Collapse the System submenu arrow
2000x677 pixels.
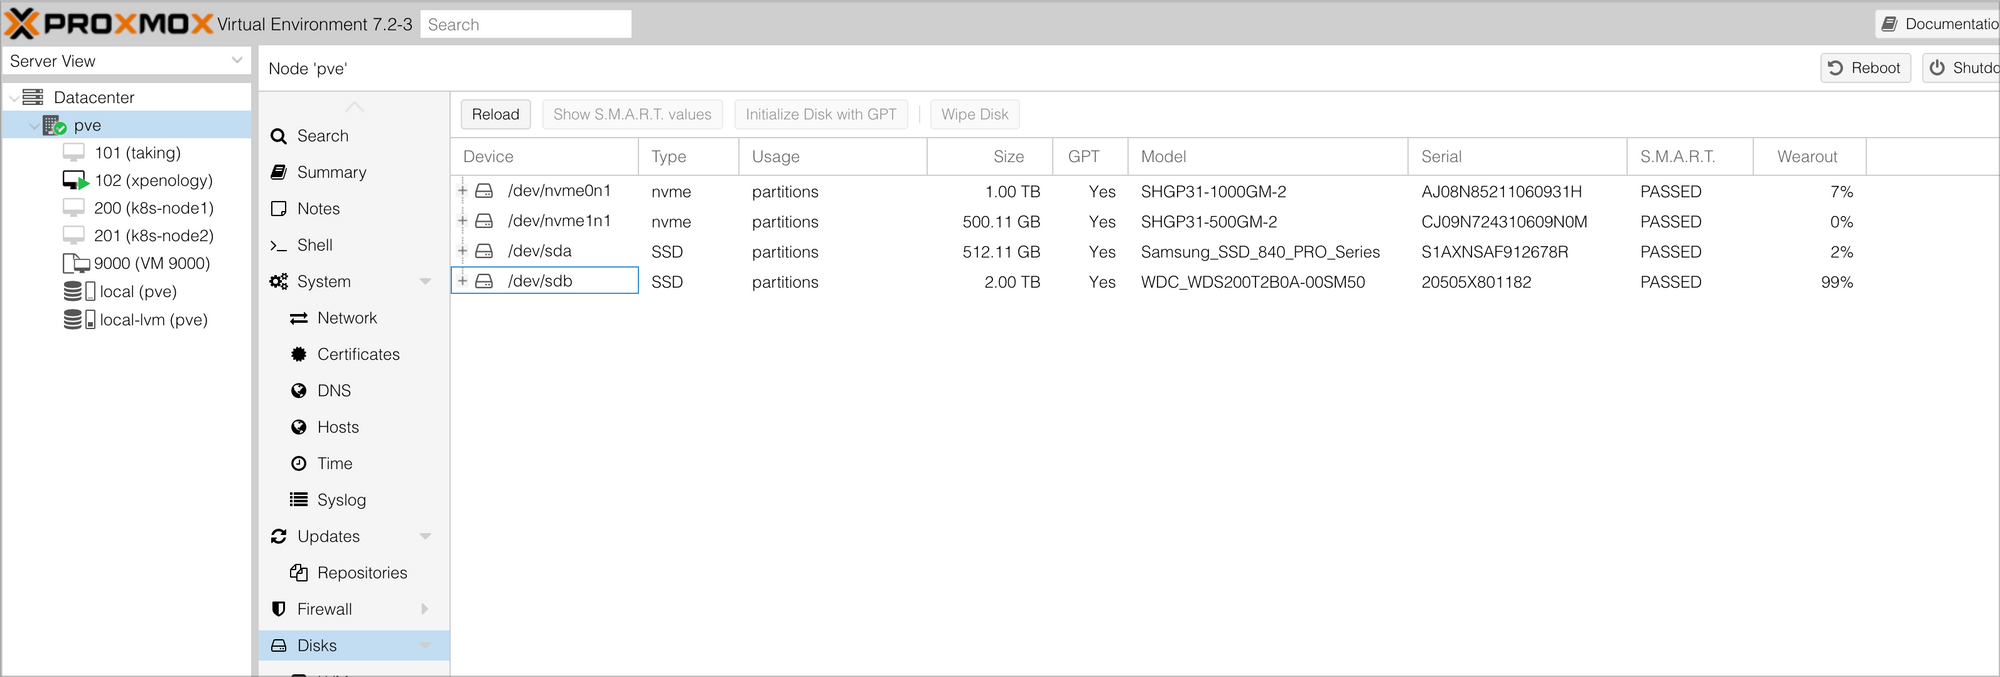click(425, 282)
